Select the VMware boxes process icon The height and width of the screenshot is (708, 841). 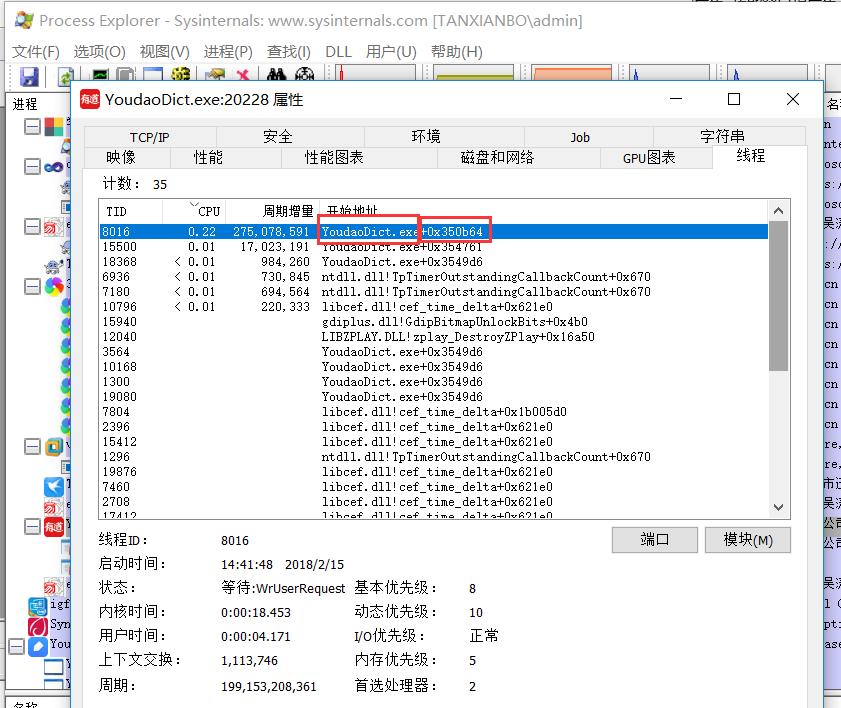(x=54, y=447)
